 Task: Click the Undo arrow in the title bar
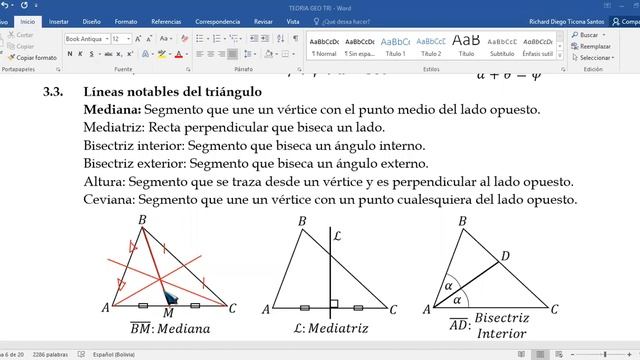[x=5, y=5]
